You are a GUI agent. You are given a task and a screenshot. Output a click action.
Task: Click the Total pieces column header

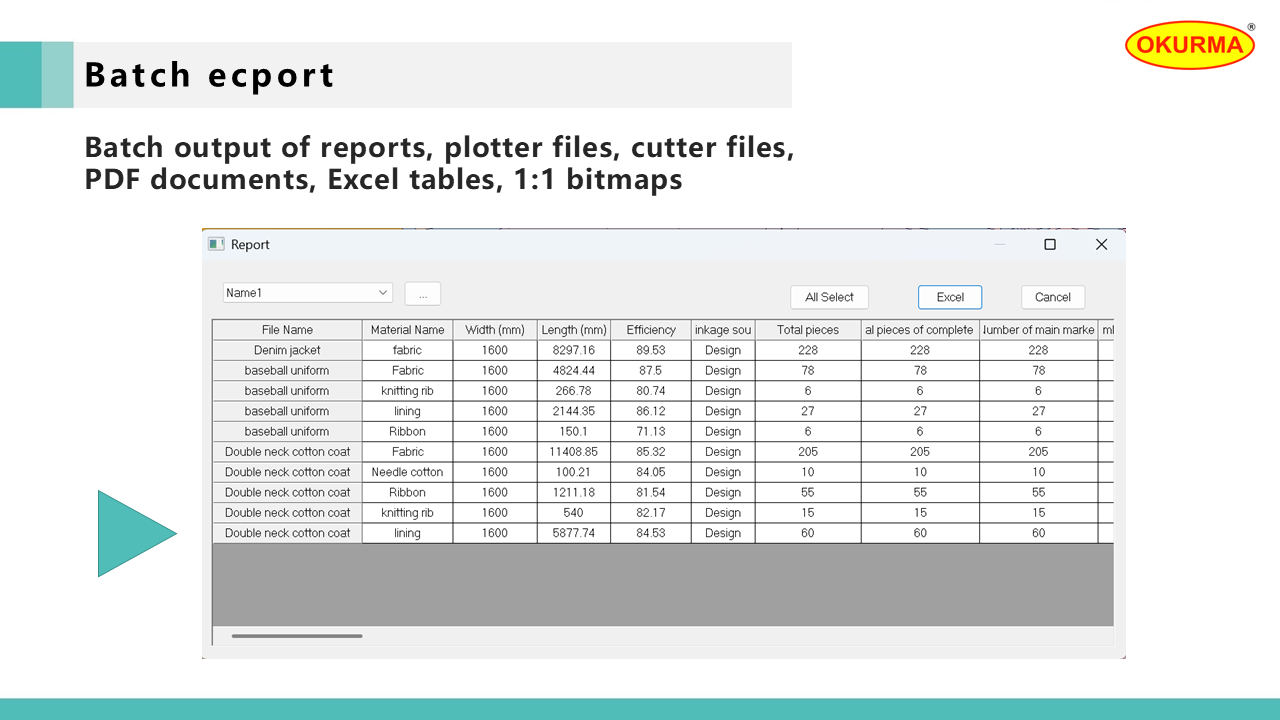807,330
